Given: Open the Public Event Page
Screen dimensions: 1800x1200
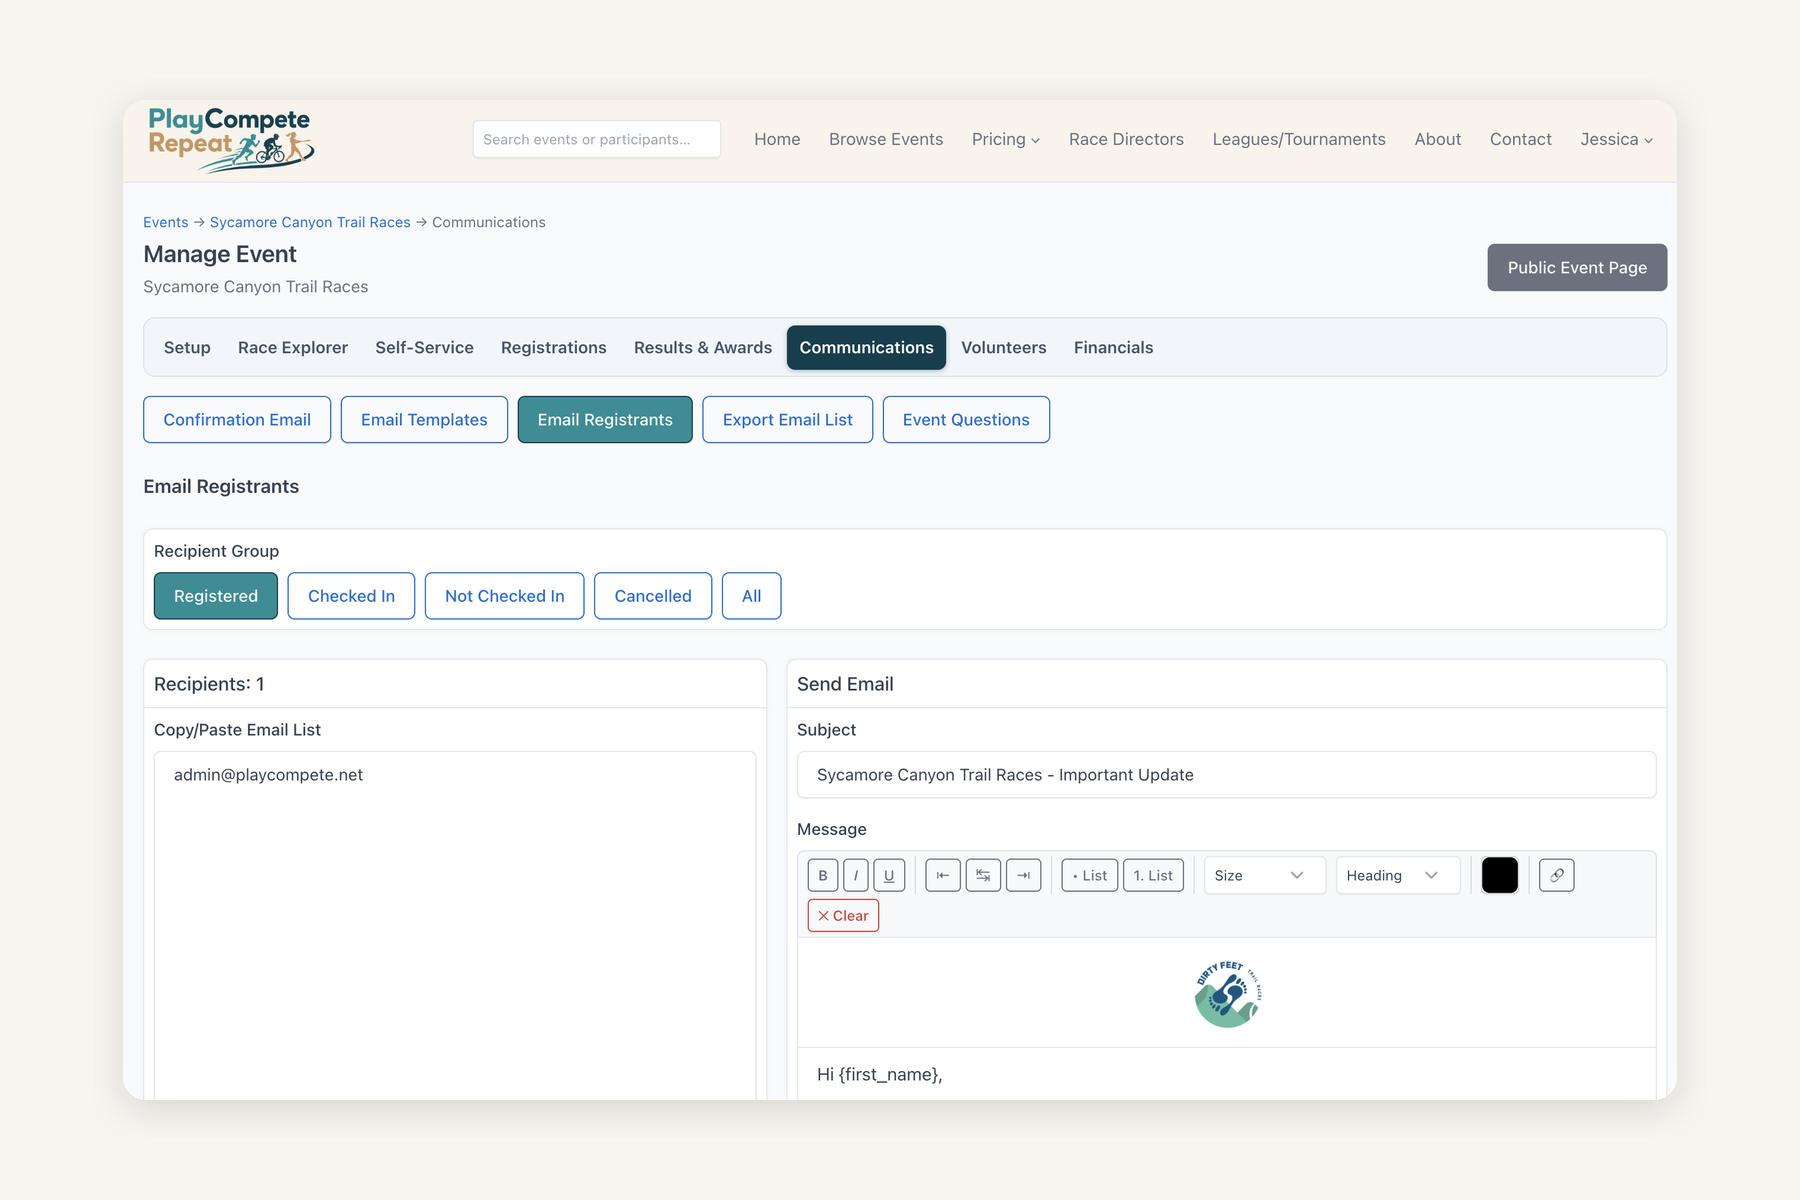Looking at the screenshot, I should (1577, 268).
